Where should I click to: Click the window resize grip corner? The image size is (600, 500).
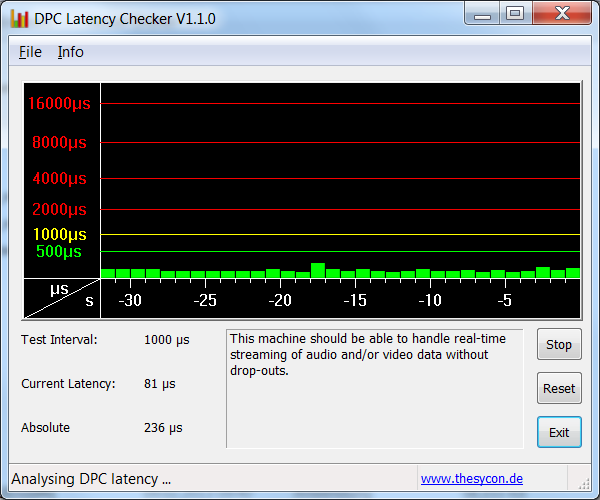[584, 484]
